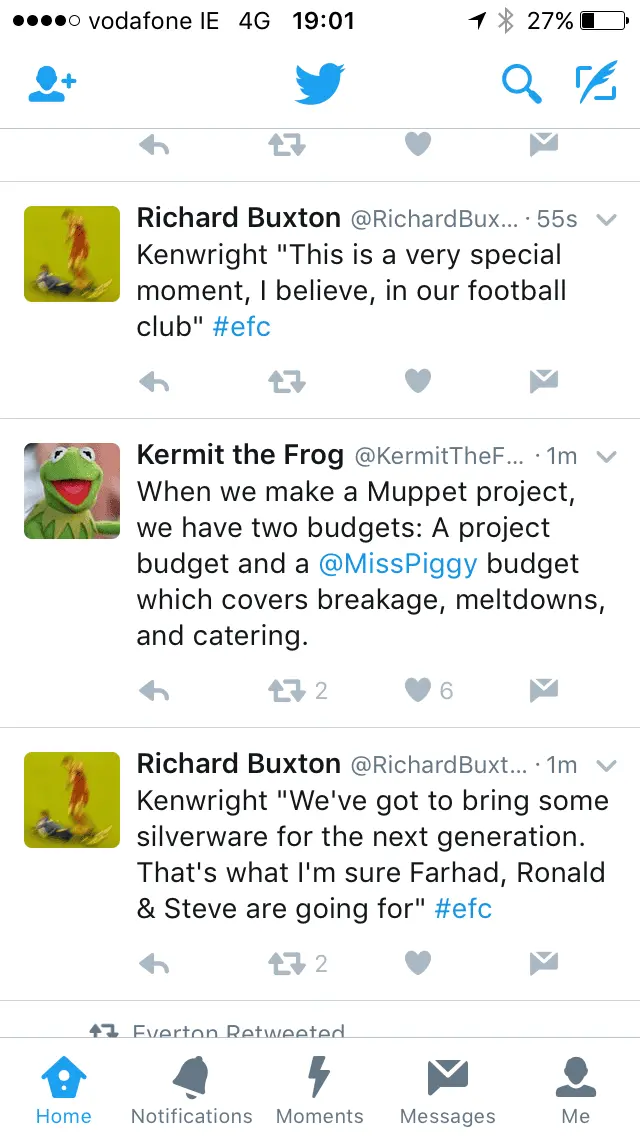Retweet Kermit the Frog's Muppet tweet
The width and height of the screenshot is (640, 1136).
pyautogui.click(x=287, y=690)
